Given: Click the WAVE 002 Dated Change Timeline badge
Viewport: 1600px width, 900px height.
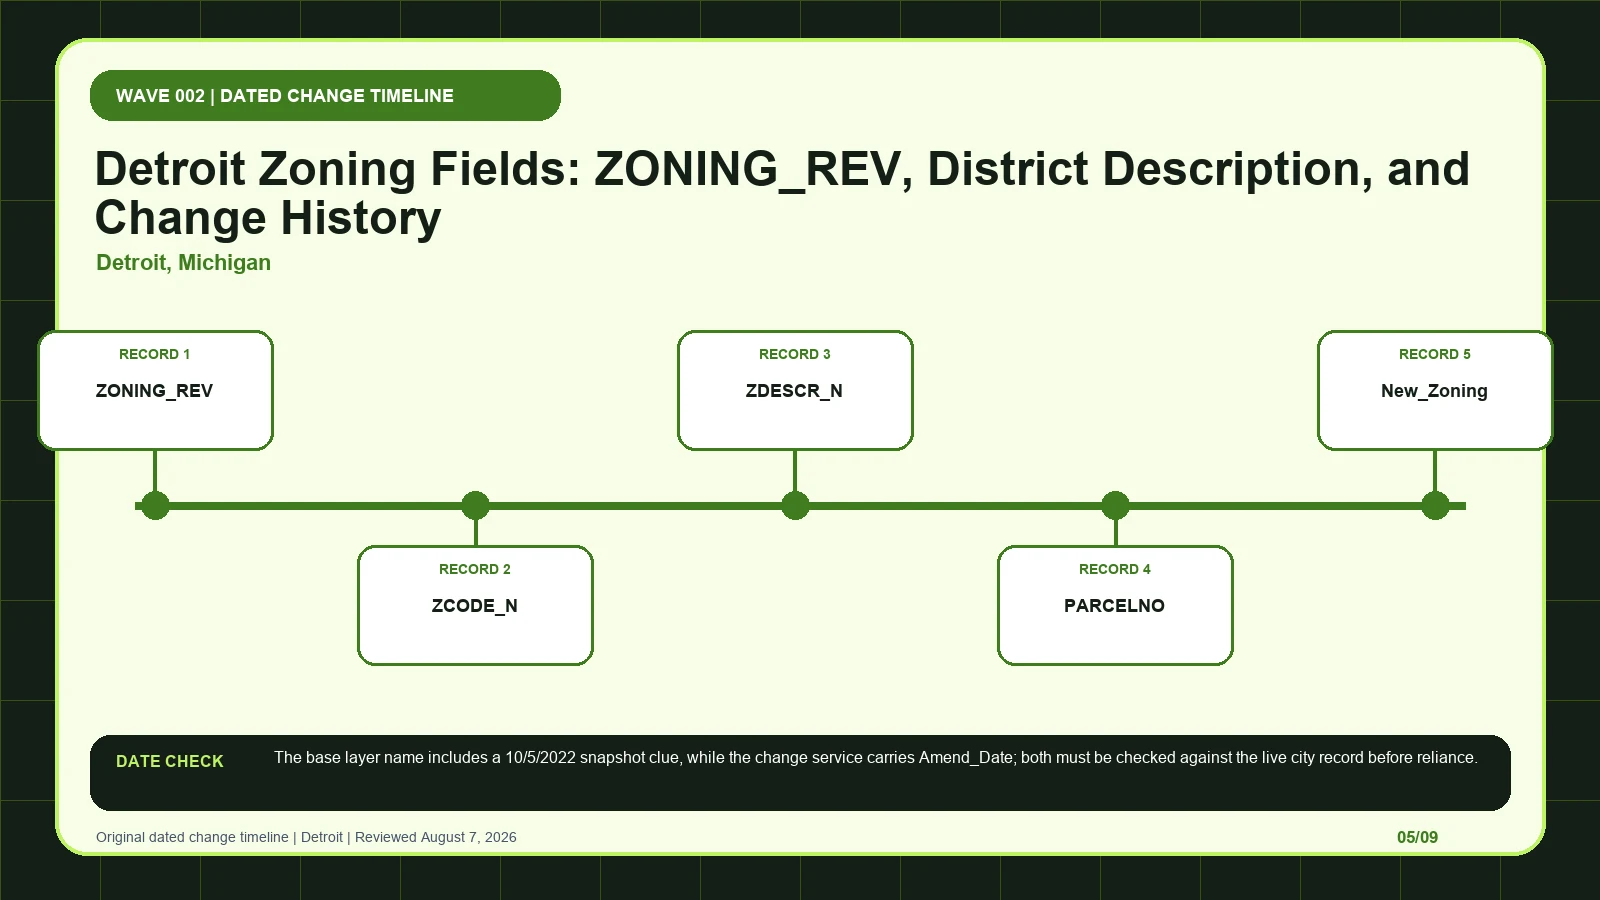Looking at the screenshot, I should click(325, 95).
